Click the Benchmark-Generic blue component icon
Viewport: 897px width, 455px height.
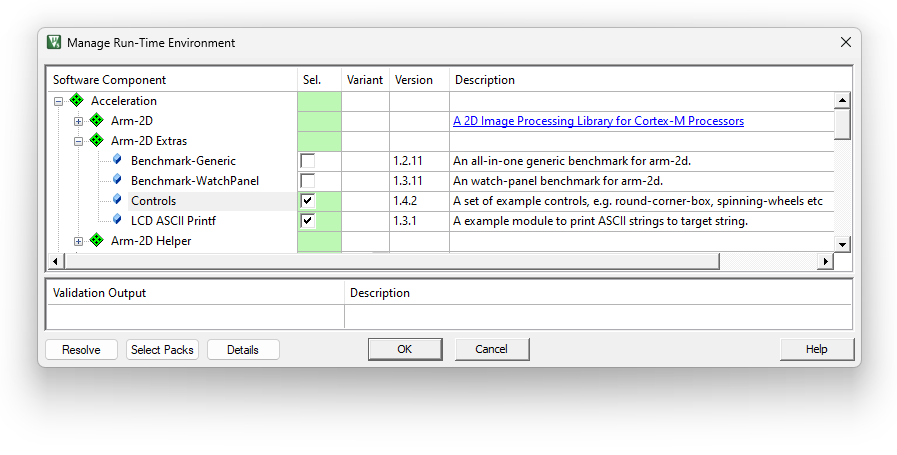click(x=117, y=160)
